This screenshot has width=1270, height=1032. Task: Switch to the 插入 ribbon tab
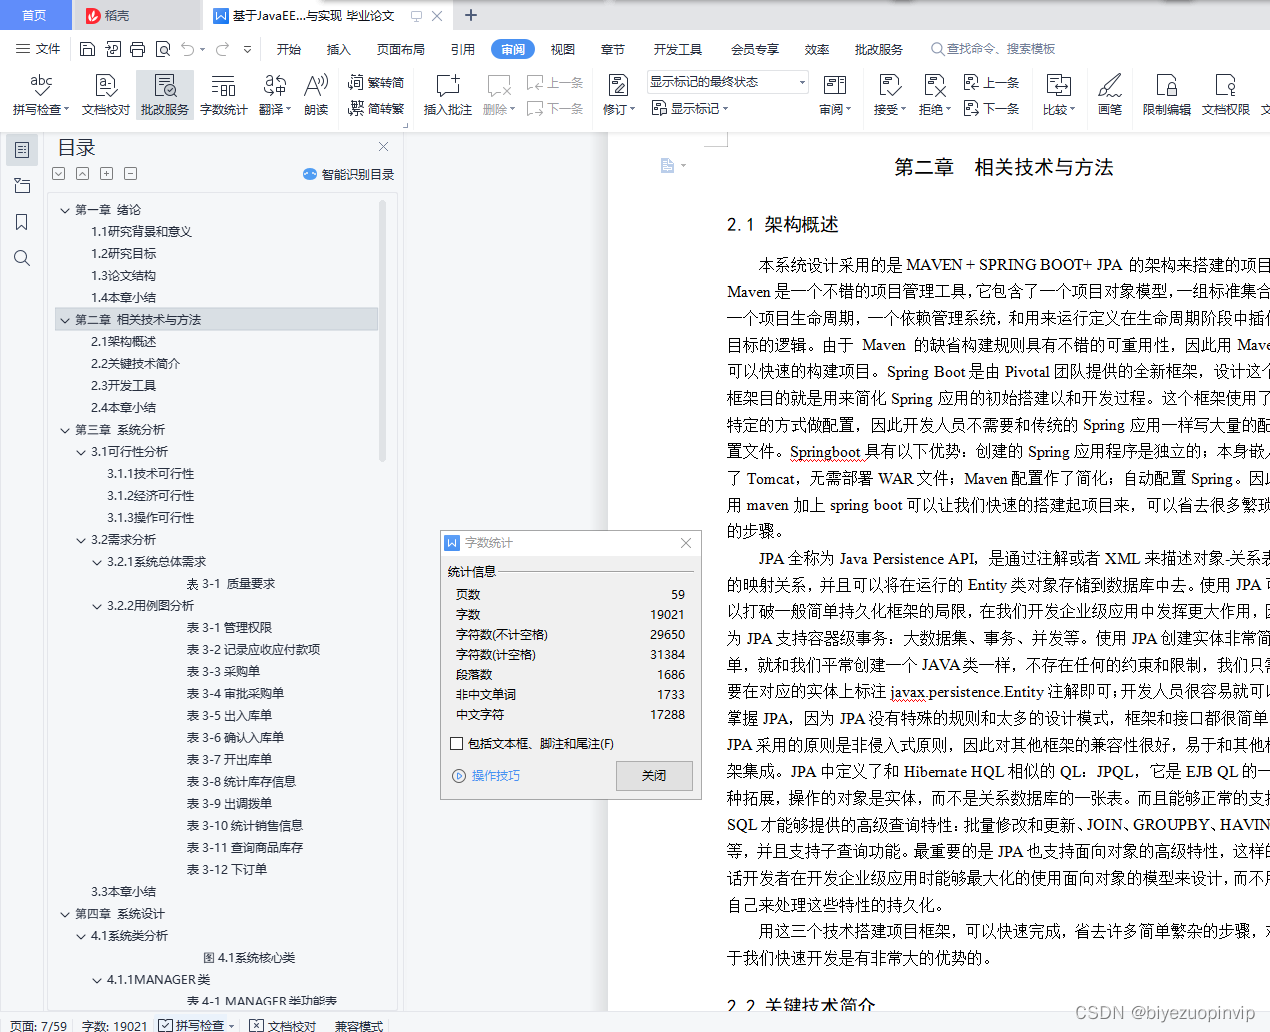(339, 48)
